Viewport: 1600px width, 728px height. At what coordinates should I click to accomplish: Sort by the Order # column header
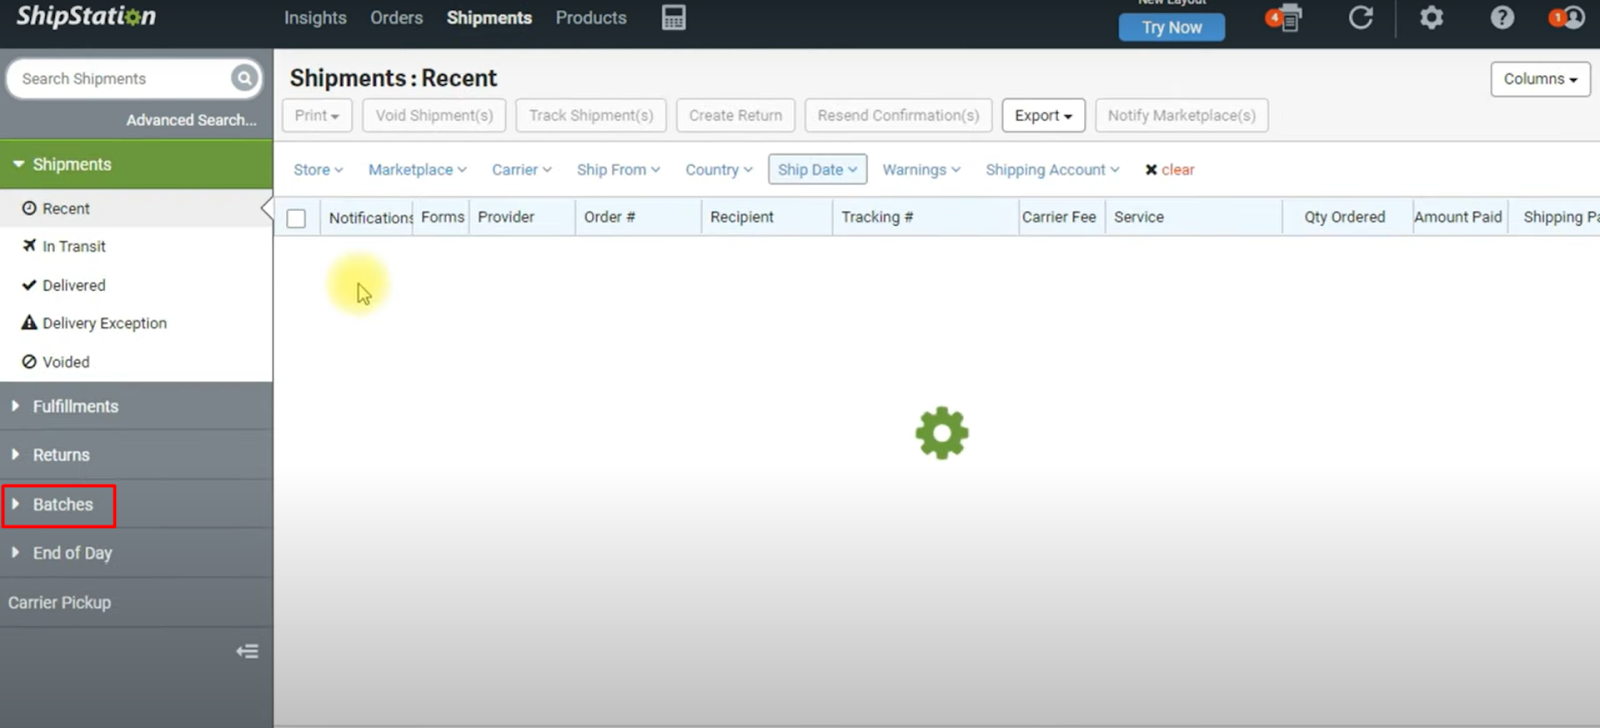(638, 217)
